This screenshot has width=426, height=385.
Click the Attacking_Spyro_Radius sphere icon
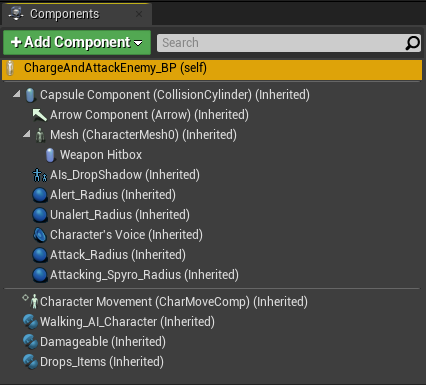point(40,275)
